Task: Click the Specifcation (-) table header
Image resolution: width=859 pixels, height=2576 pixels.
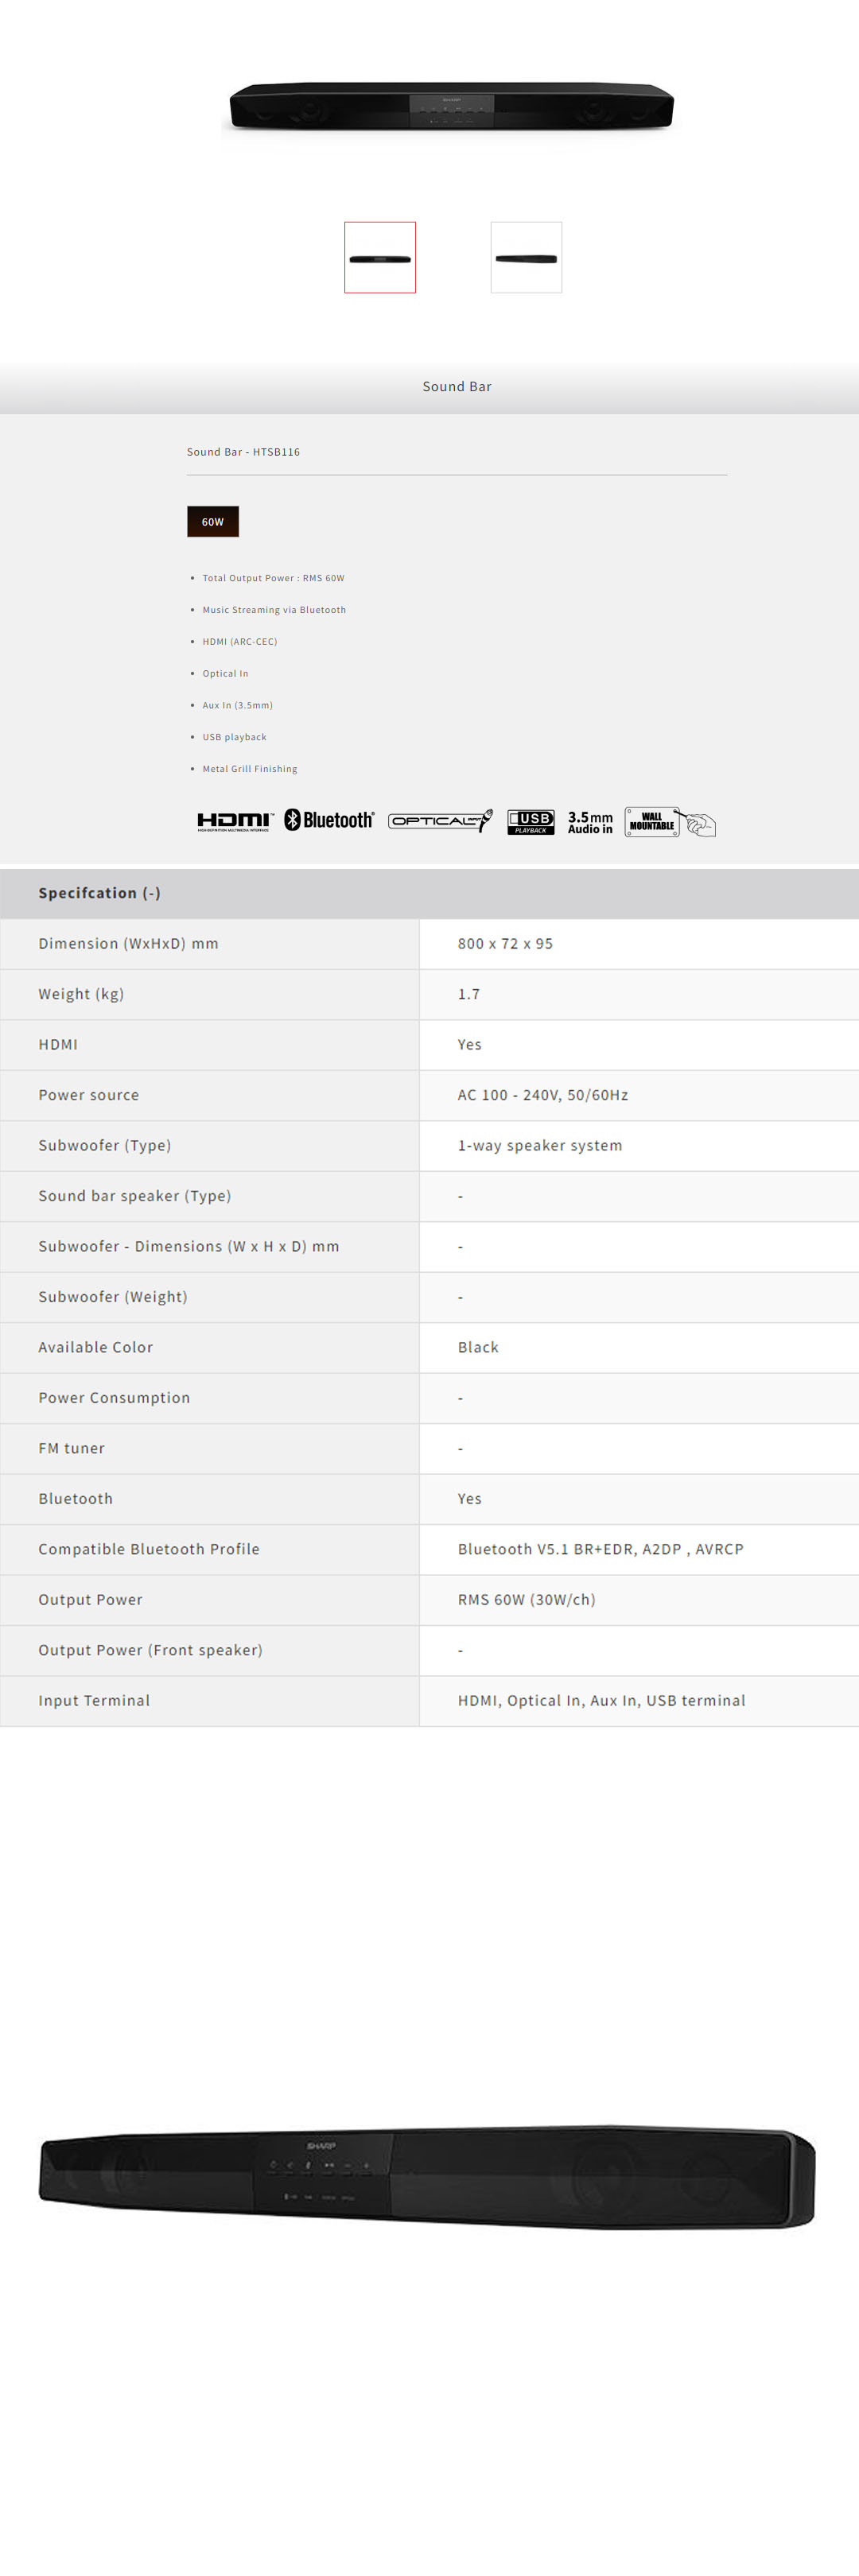Action: pos(100,893)
